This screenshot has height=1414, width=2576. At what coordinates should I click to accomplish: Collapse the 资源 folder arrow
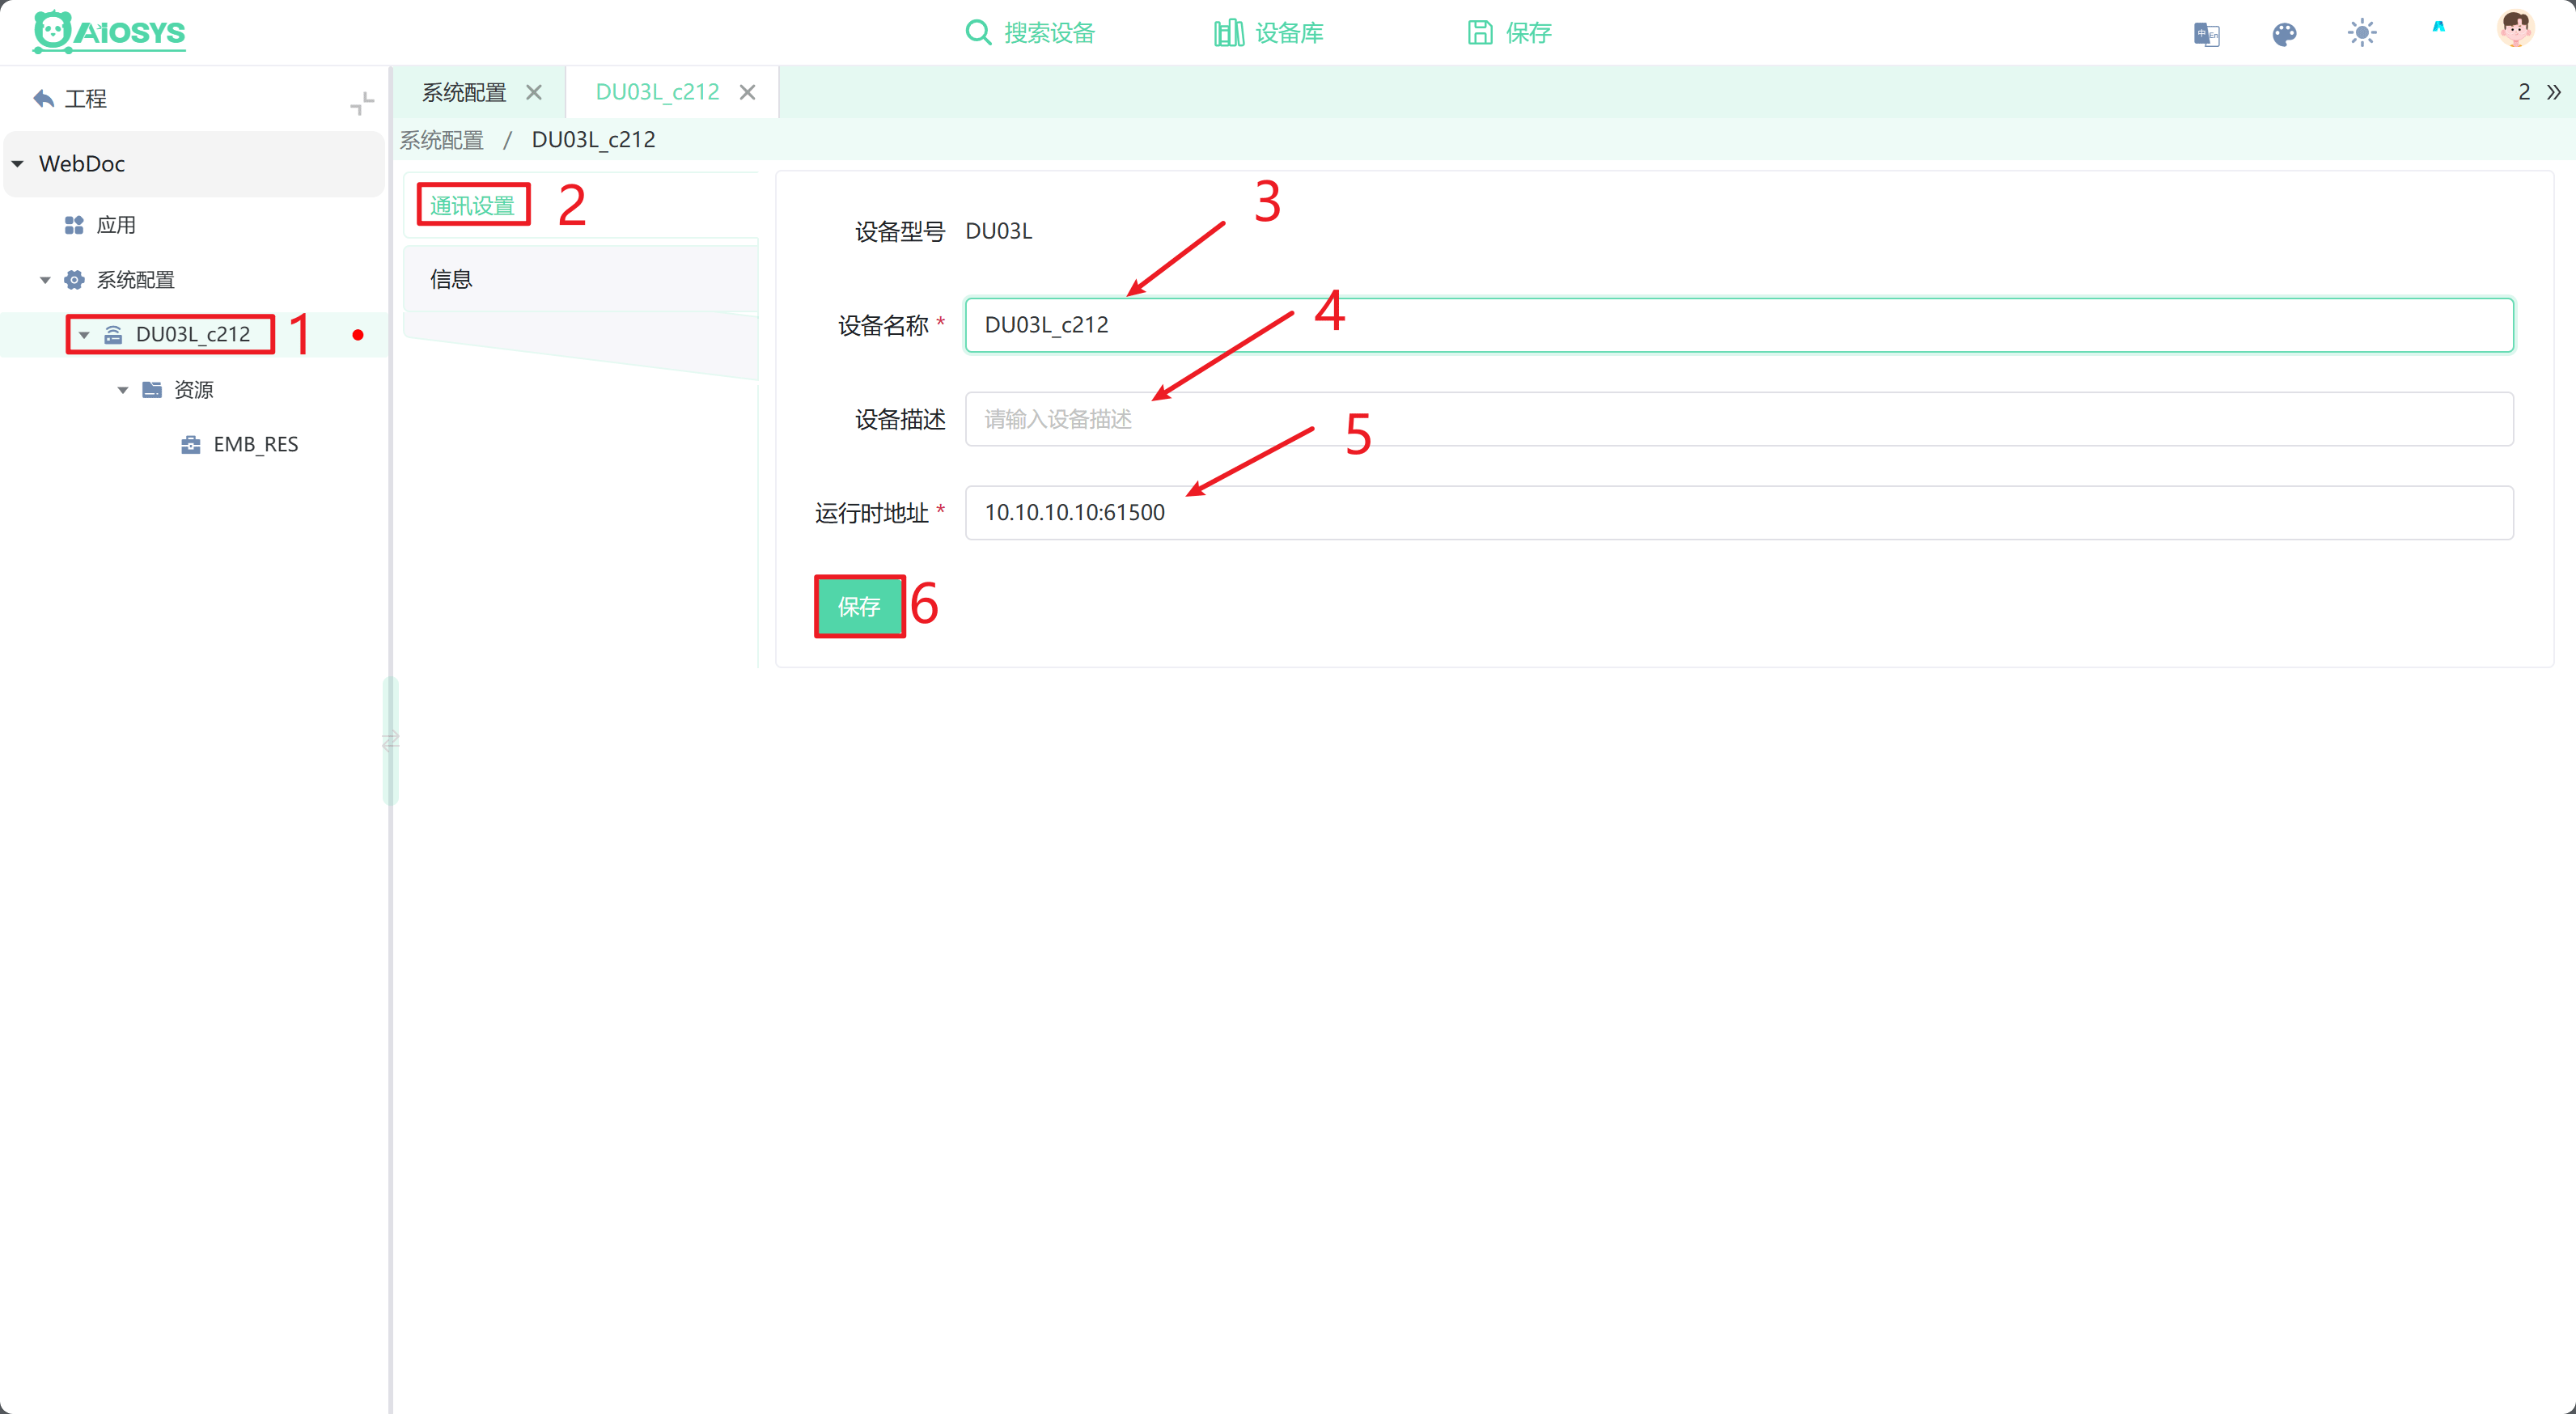tap(123, 390)
